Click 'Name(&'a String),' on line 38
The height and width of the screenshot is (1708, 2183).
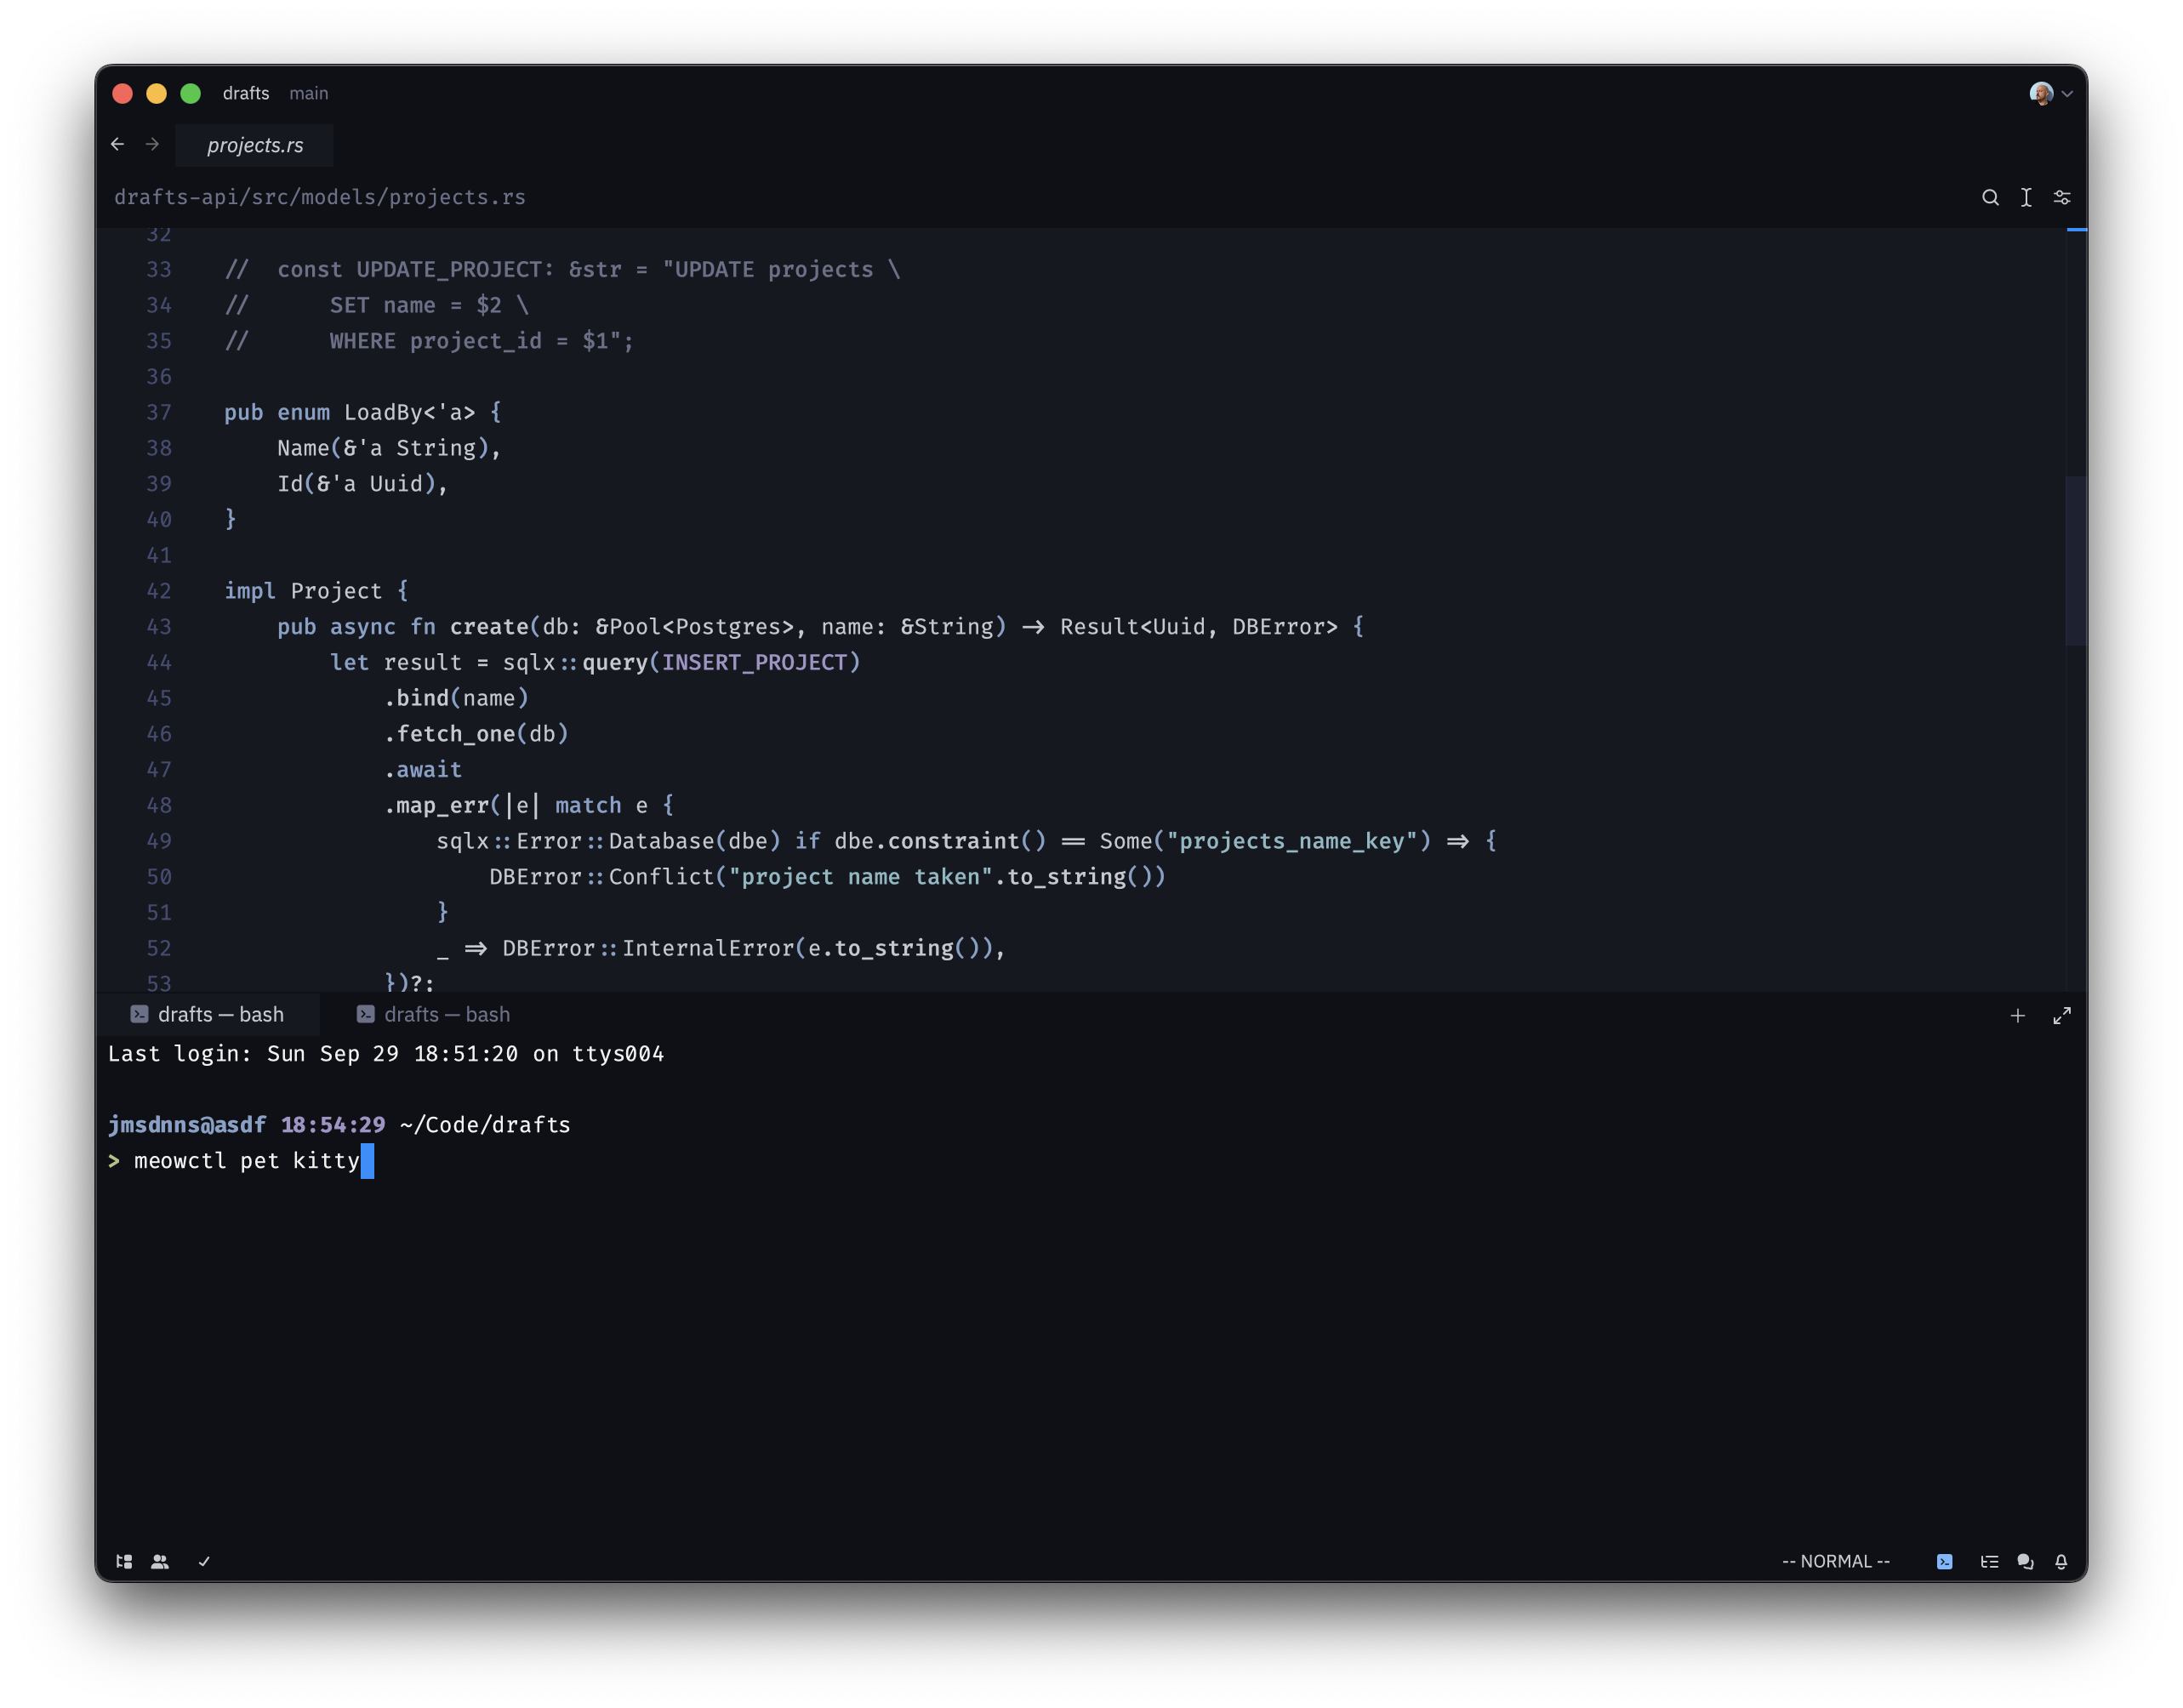pyautogui.click(x=389, y=448)
